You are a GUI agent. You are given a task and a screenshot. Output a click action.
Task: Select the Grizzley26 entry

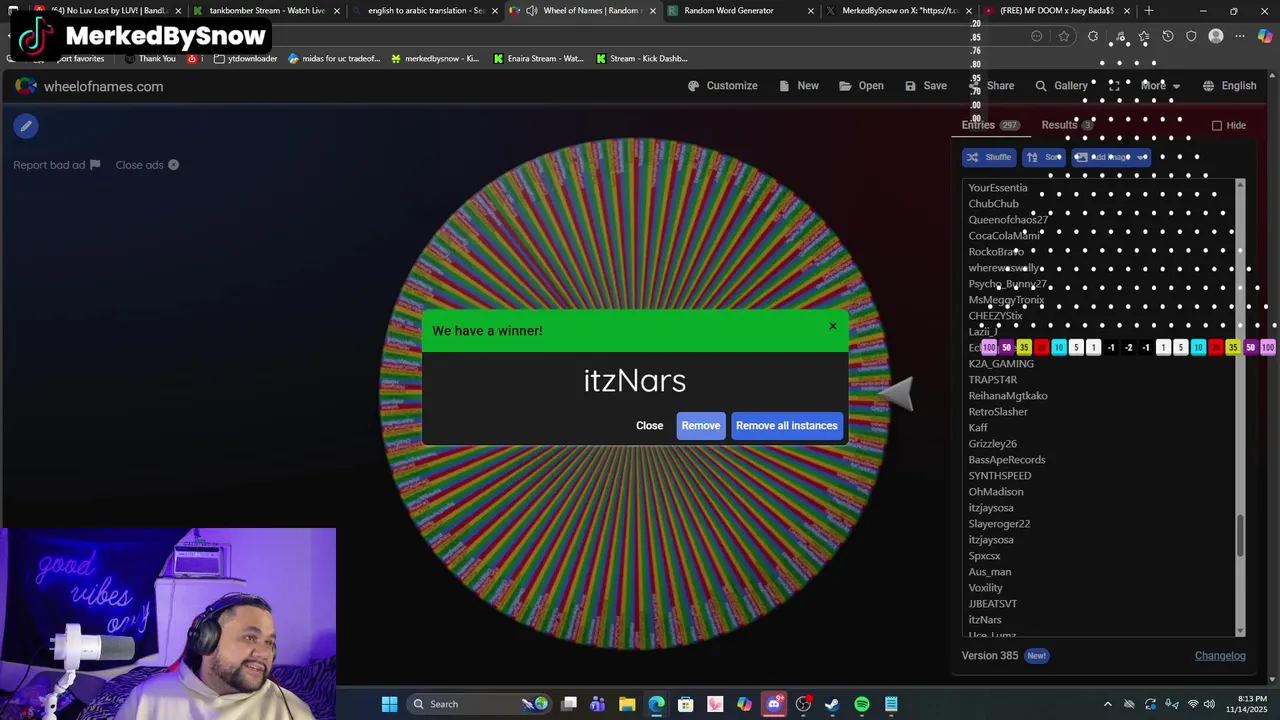[992, 444]
